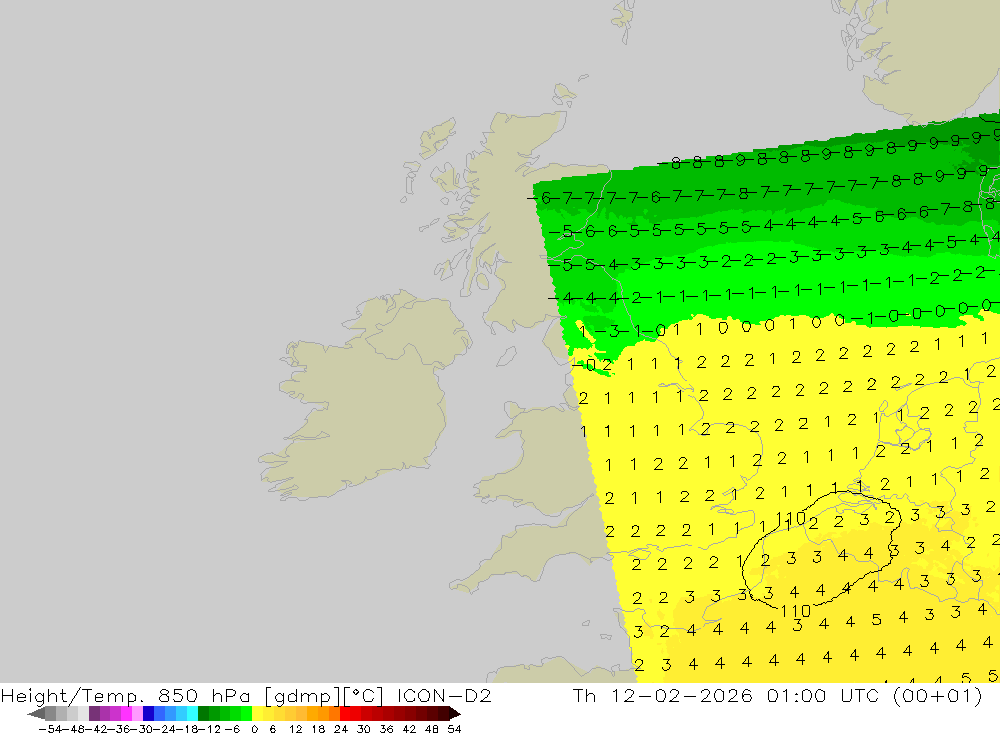
Task: Click the "18" legend scale label
Action: point(318,729)
